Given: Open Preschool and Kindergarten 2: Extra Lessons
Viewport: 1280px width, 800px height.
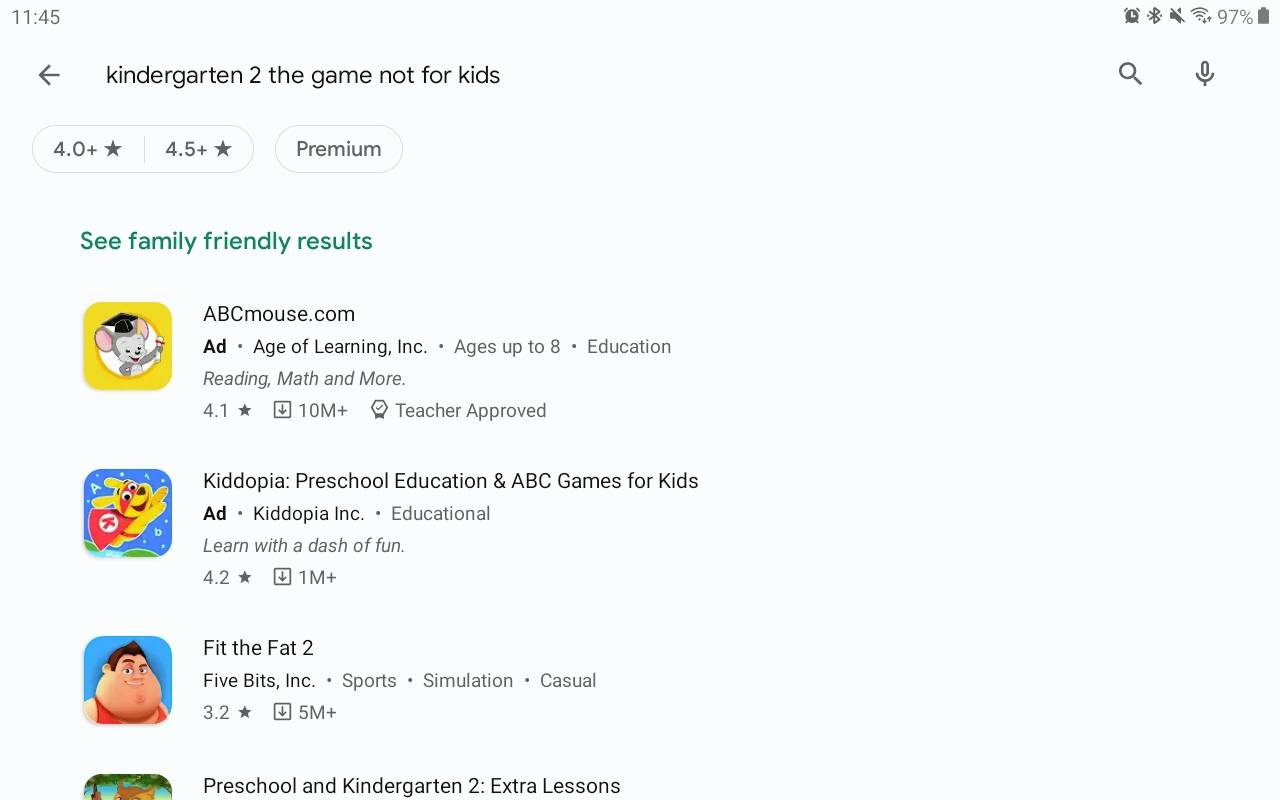Looking at the screenshot, I should tap(411, 786).
